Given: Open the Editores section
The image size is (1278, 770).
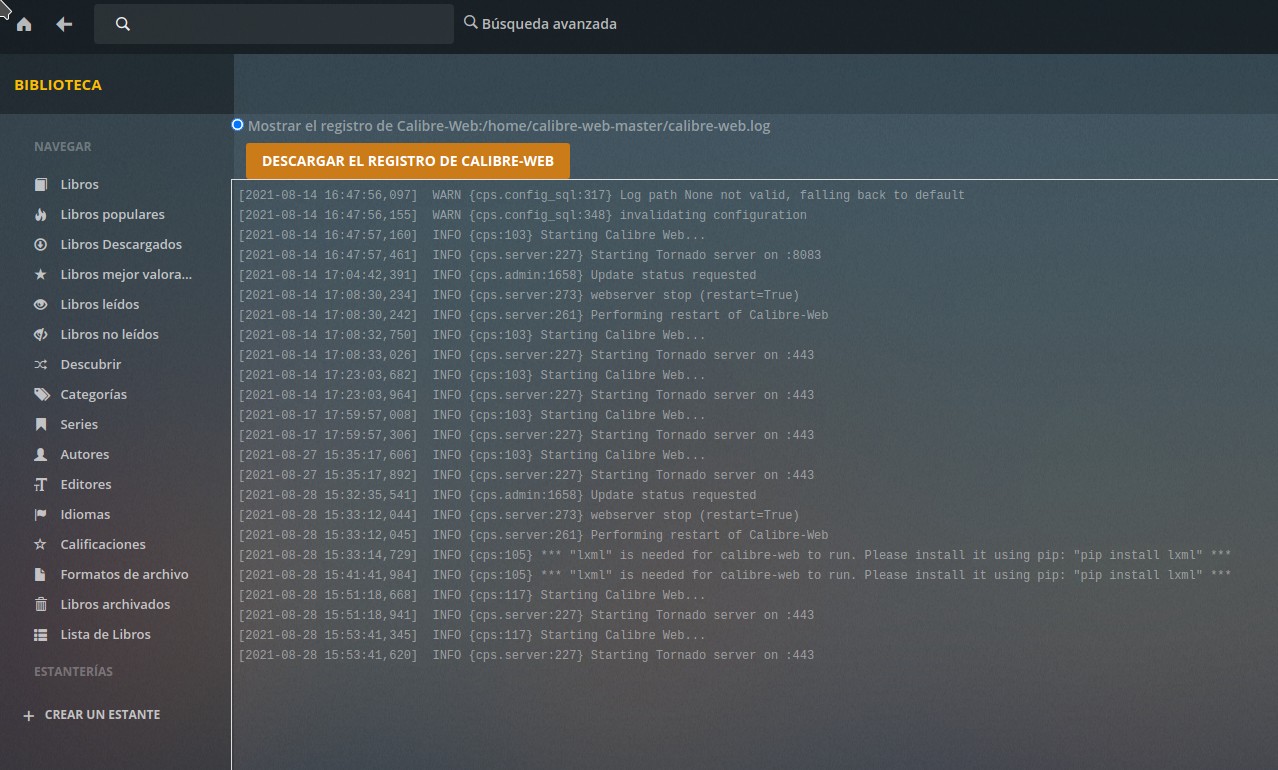Looking at the screenshot, I should (85, 484).
